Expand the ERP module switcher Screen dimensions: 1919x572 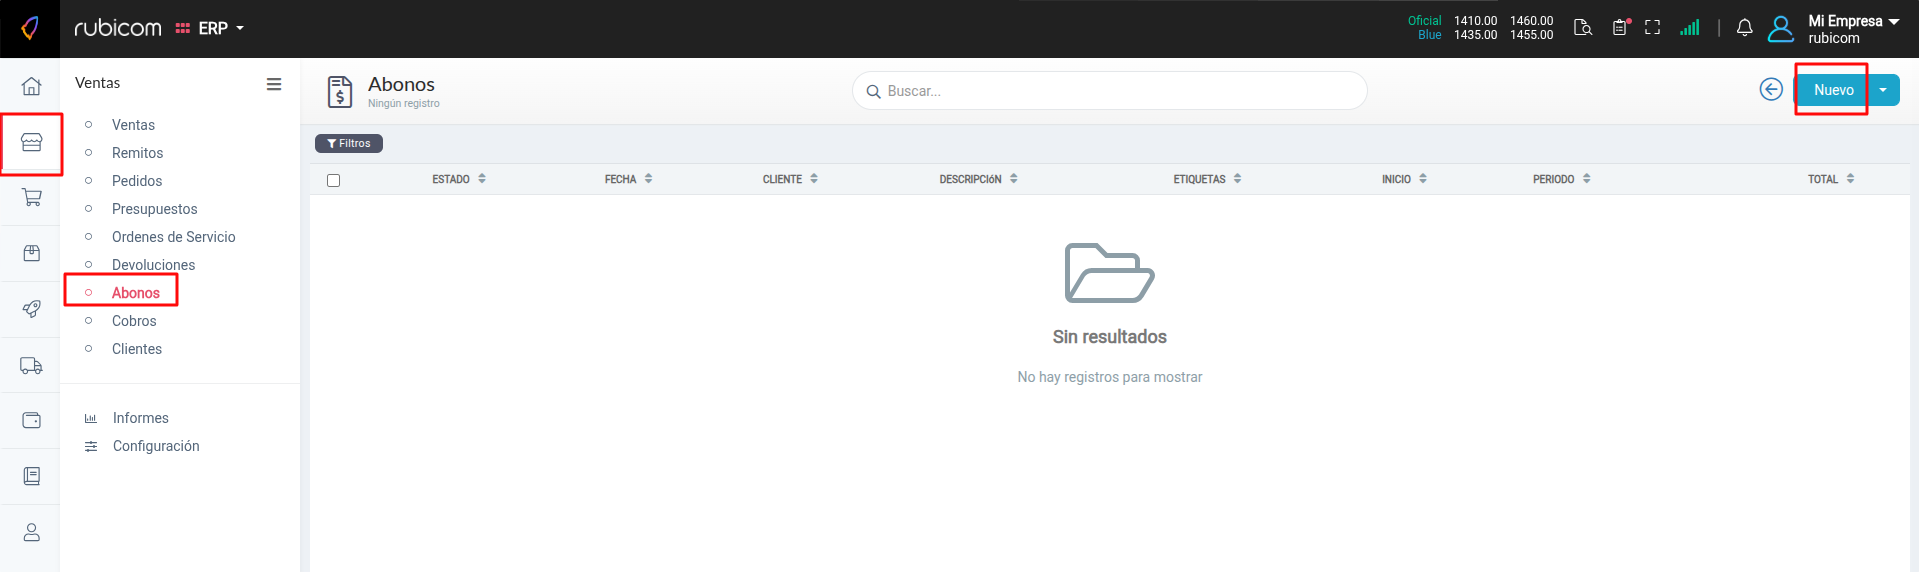(211, 28)
